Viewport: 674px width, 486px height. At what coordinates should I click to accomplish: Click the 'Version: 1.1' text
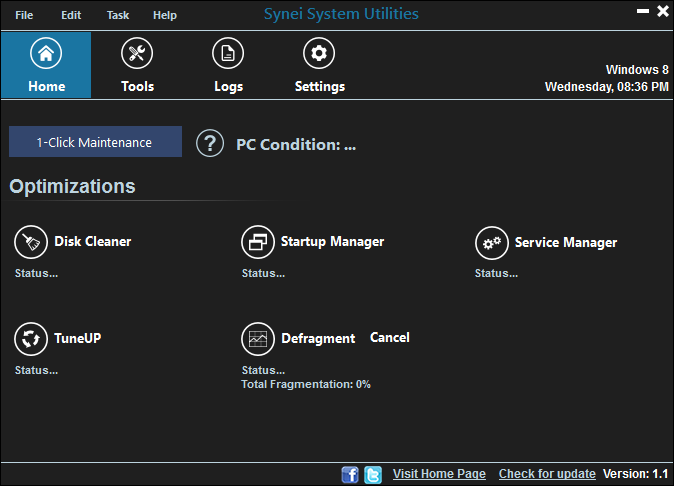tap(635, 474)
